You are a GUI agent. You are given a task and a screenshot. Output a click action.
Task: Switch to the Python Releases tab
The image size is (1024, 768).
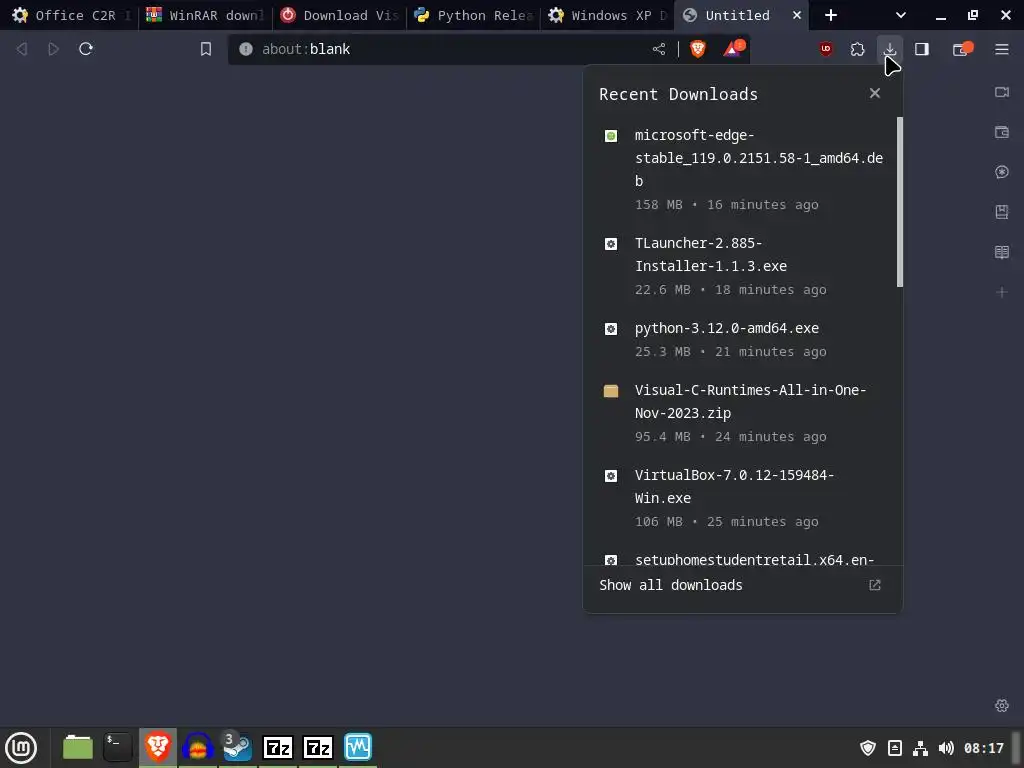474,15
